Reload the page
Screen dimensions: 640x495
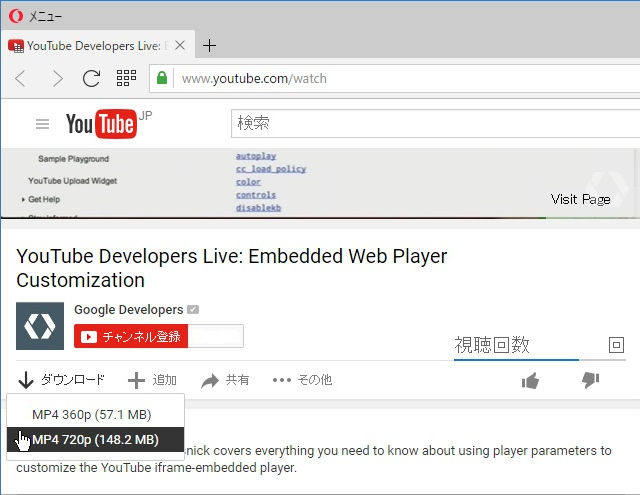tap(91, 78)
